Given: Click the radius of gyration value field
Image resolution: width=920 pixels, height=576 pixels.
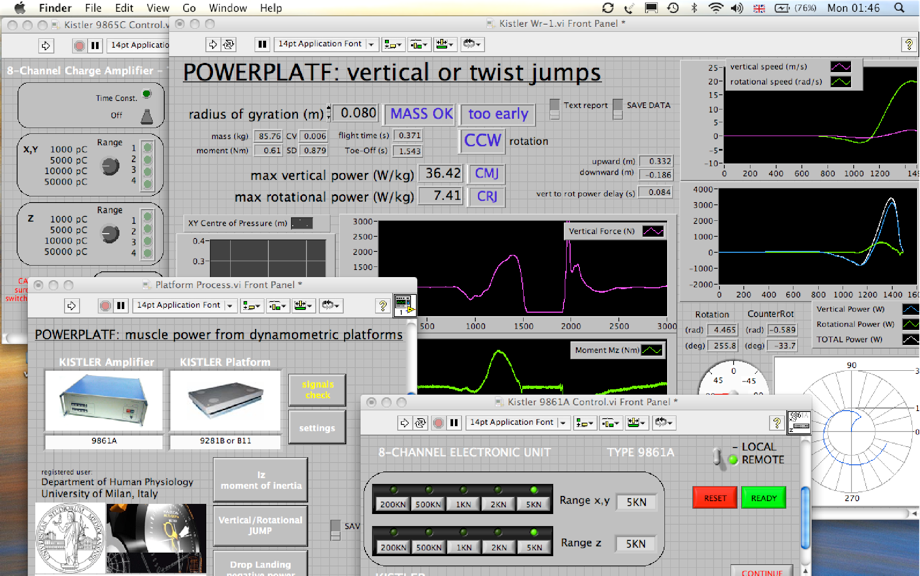Looking at the screenshot, I should click(x=358, y=113).
